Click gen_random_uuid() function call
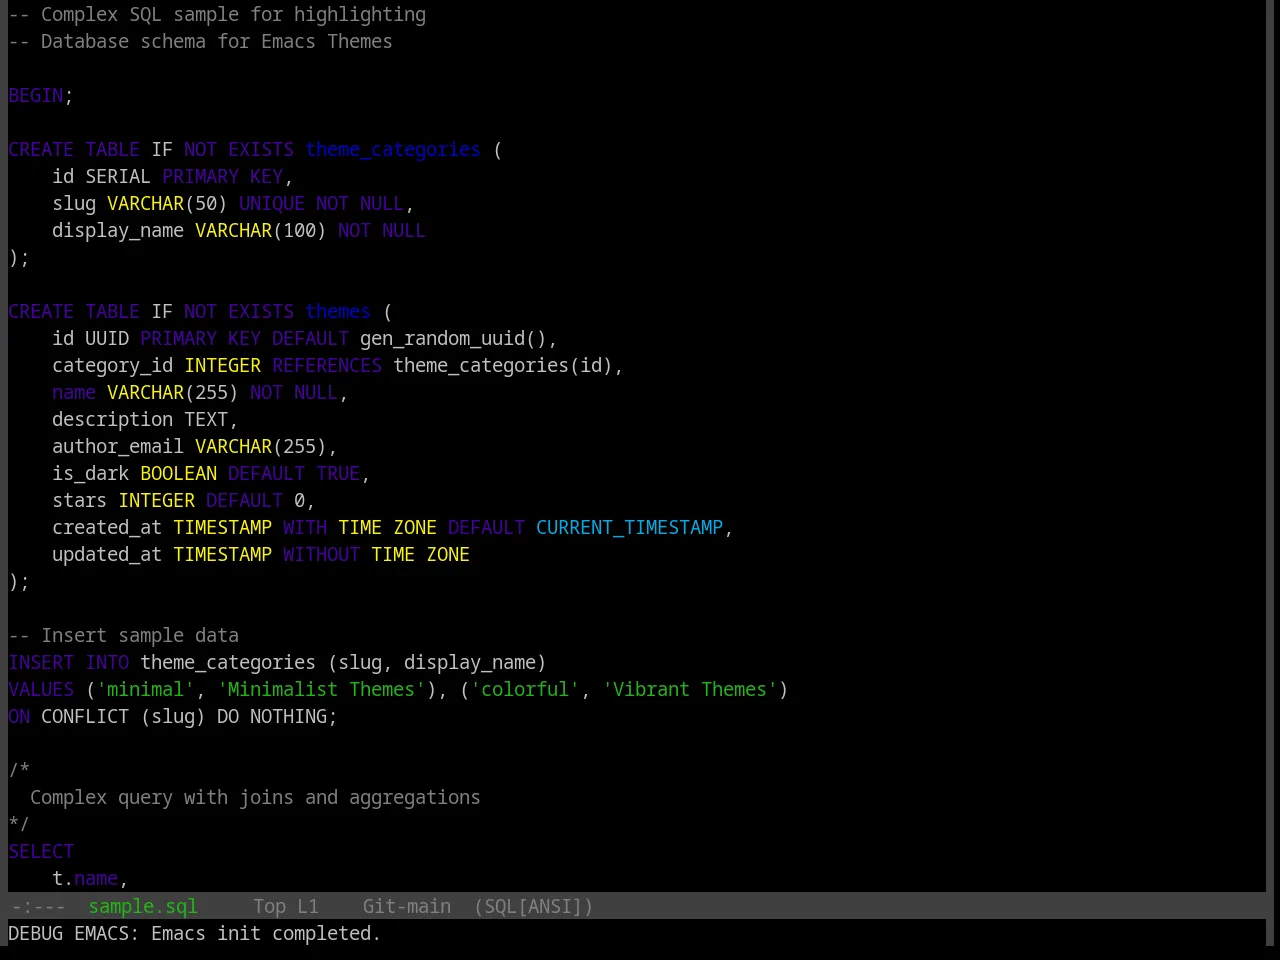Viewport: 1280px width, 960px height. pyautogui.click(x=454, y=338)
